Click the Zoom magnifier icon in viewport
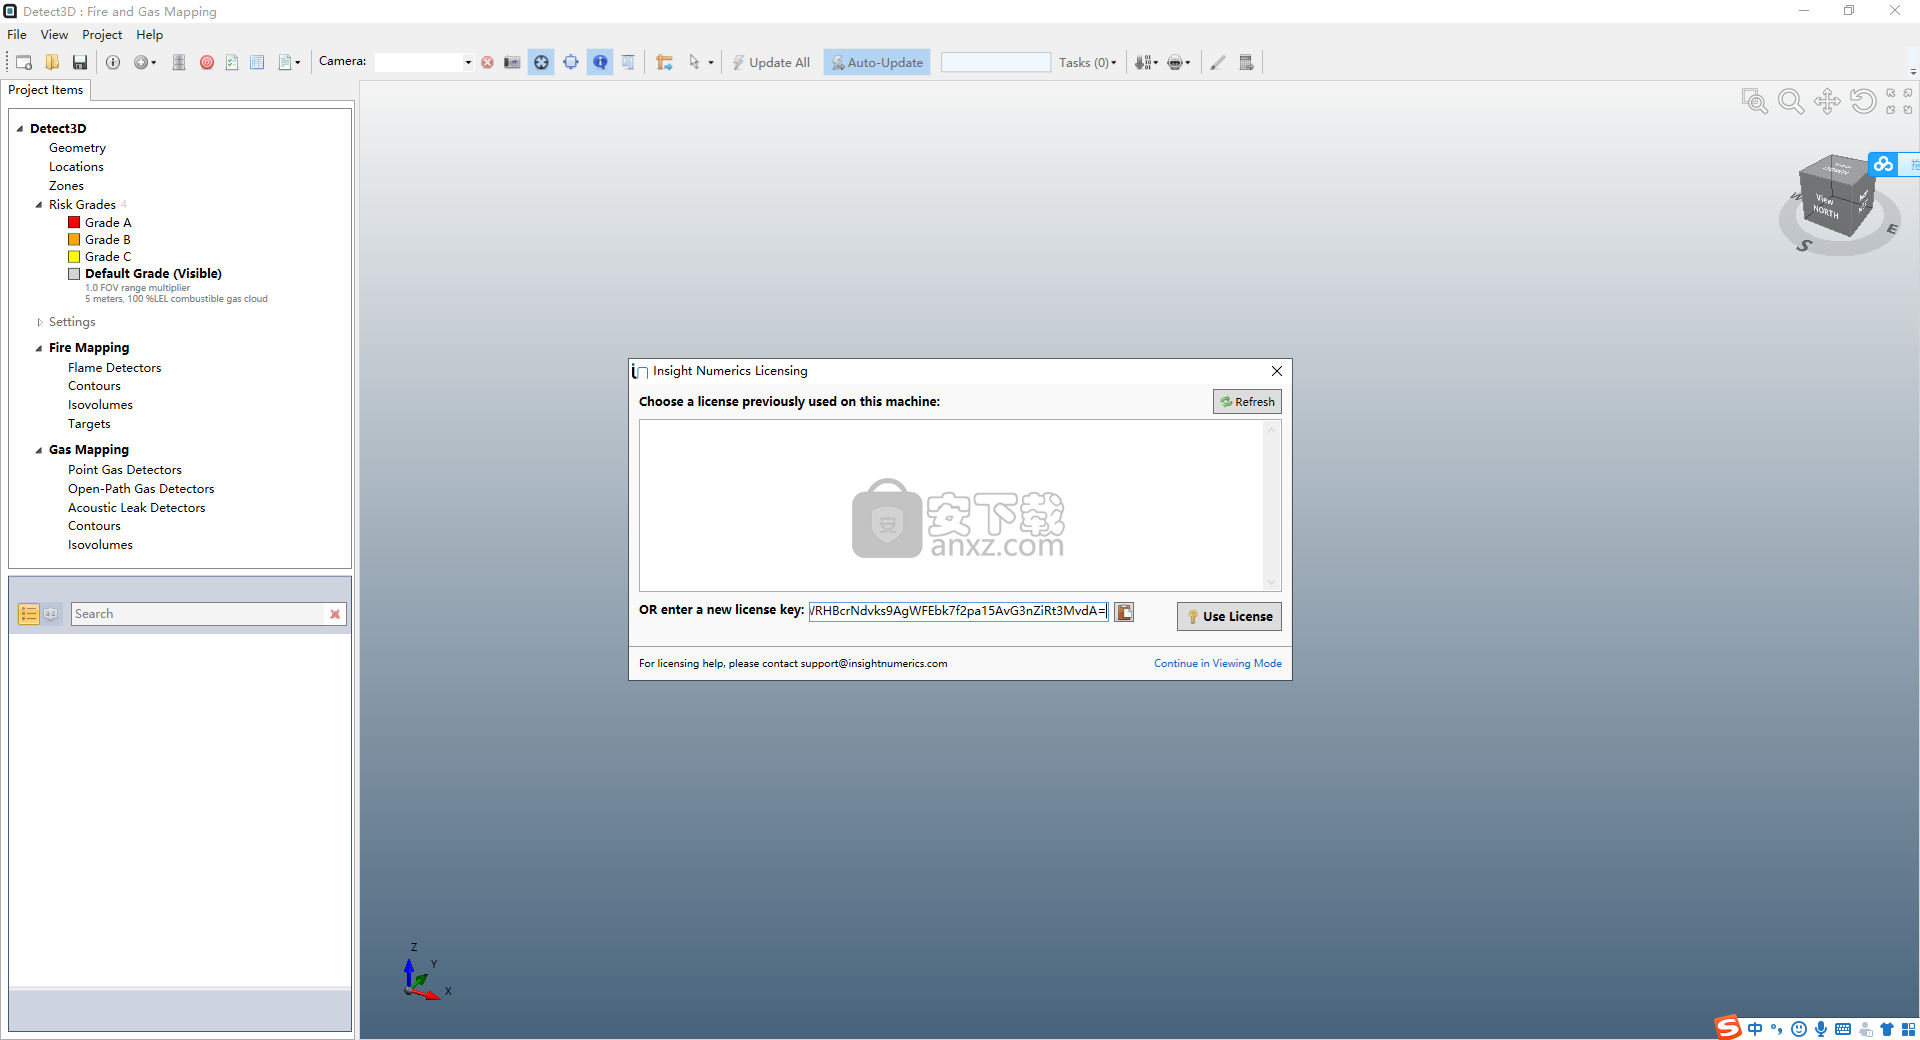Screen dimensions: 1920x1040 [x=1791, y=101]
